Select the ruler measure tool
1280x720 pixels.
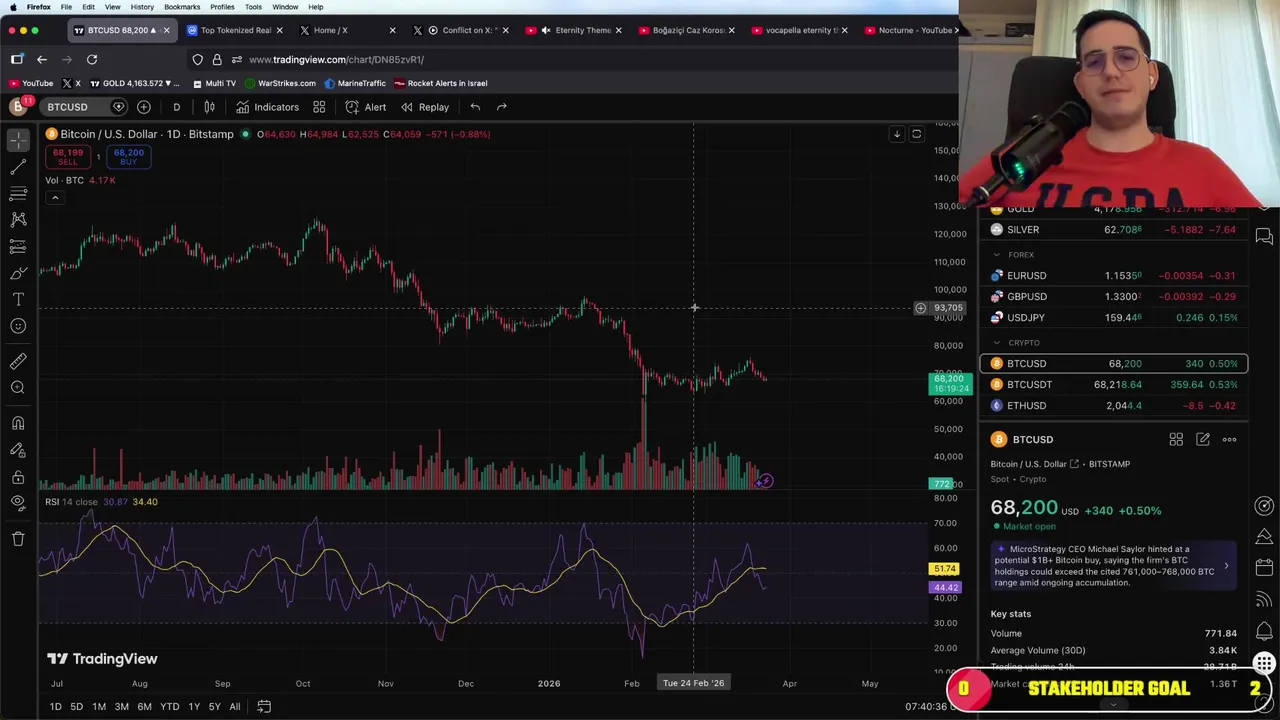pos(18,361)
